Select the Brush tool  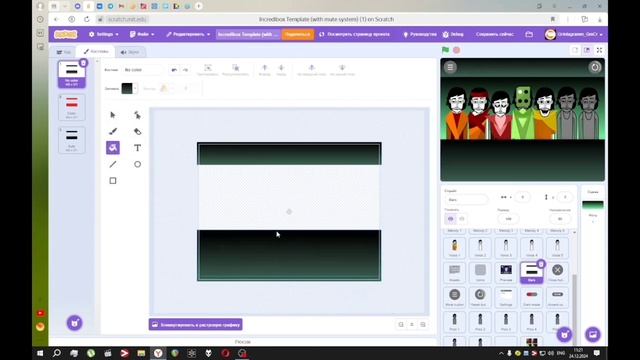point(113,131)
